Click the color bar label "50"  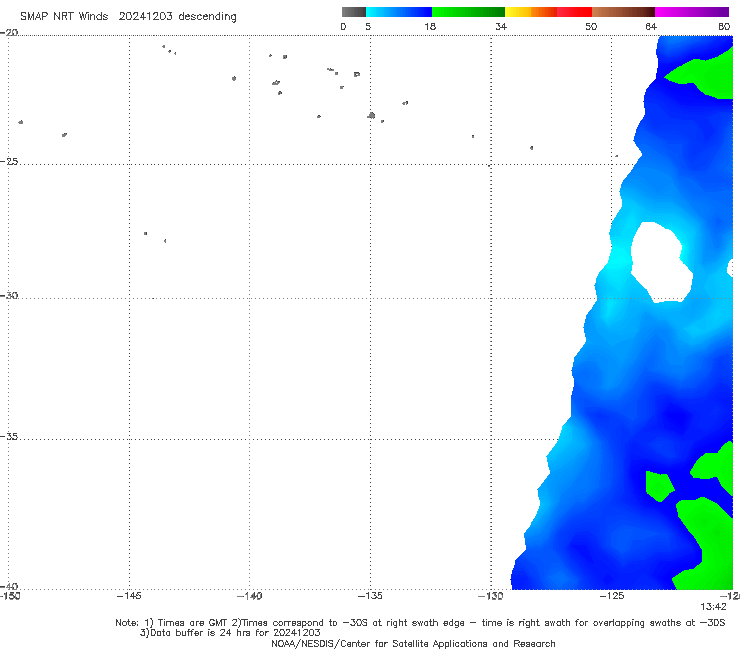(x=591, y=26)
